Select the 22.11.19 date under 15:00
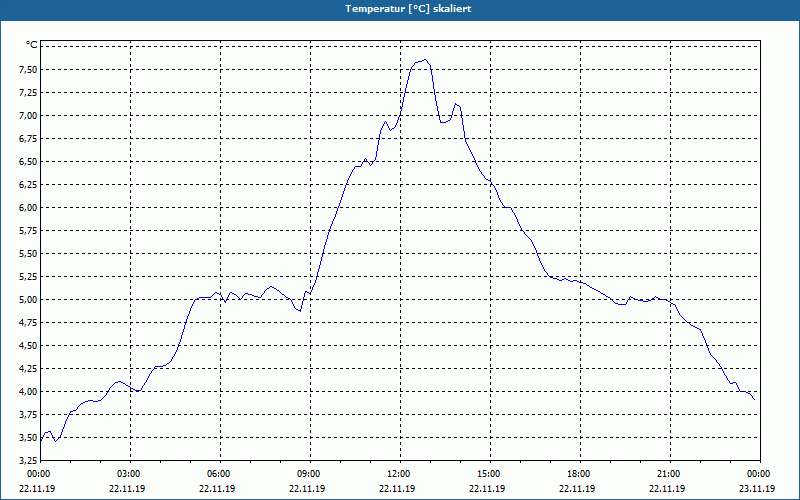This screenshot has width=800, height=500. 487,489
